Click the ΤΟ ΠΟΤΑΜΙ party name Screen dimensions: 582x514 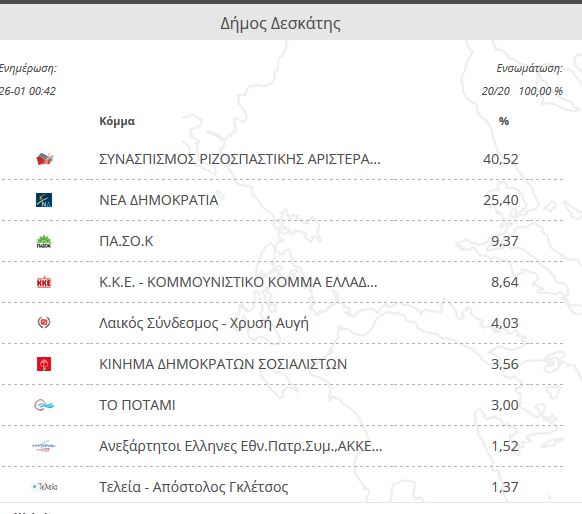coord(137,405)
